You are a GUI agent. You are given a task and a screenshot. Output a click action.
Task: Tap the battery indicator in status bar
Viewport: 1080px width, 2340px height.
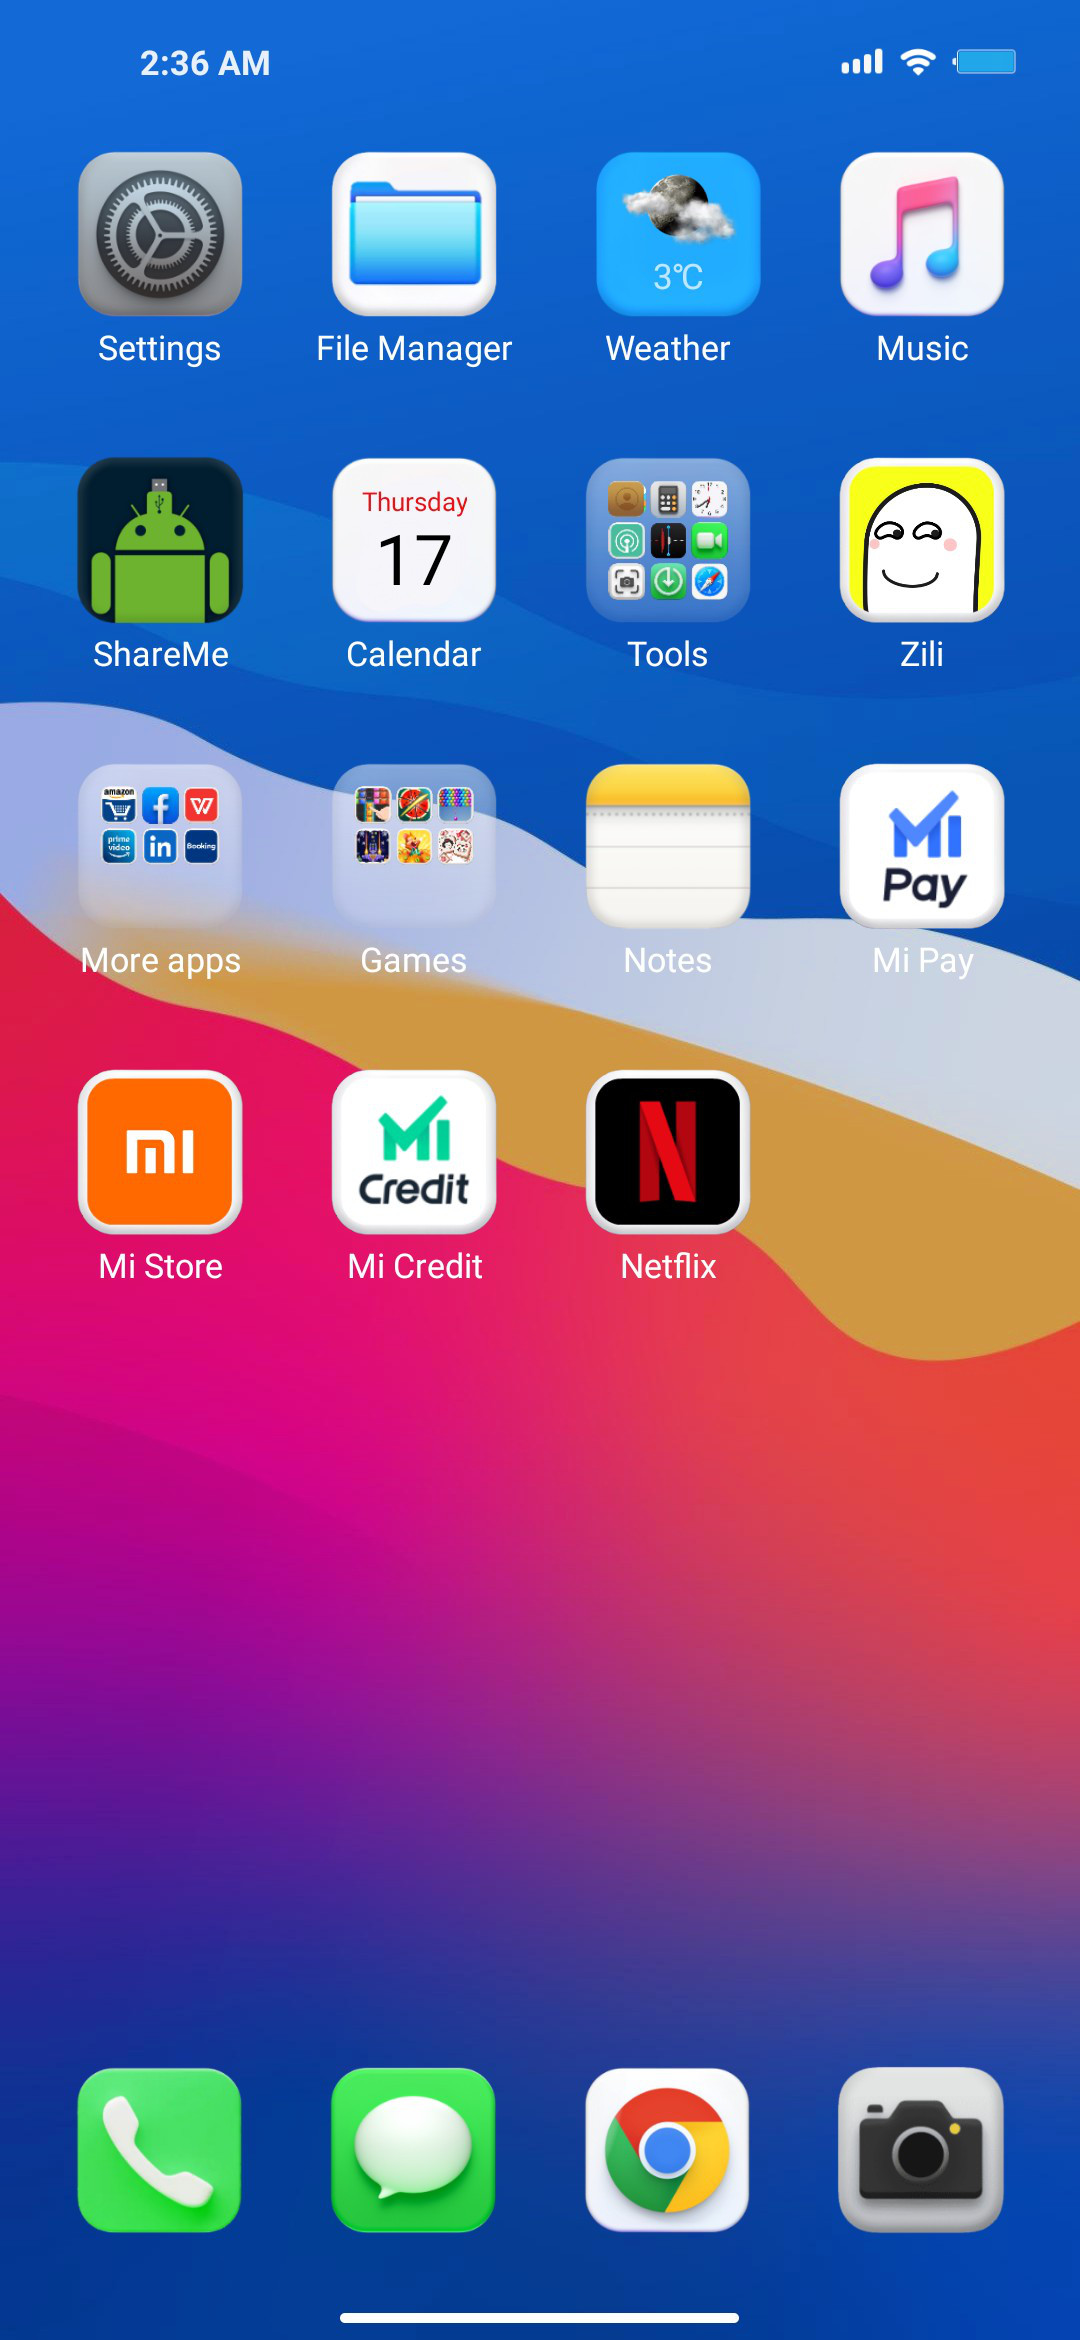tap(985, 62)
